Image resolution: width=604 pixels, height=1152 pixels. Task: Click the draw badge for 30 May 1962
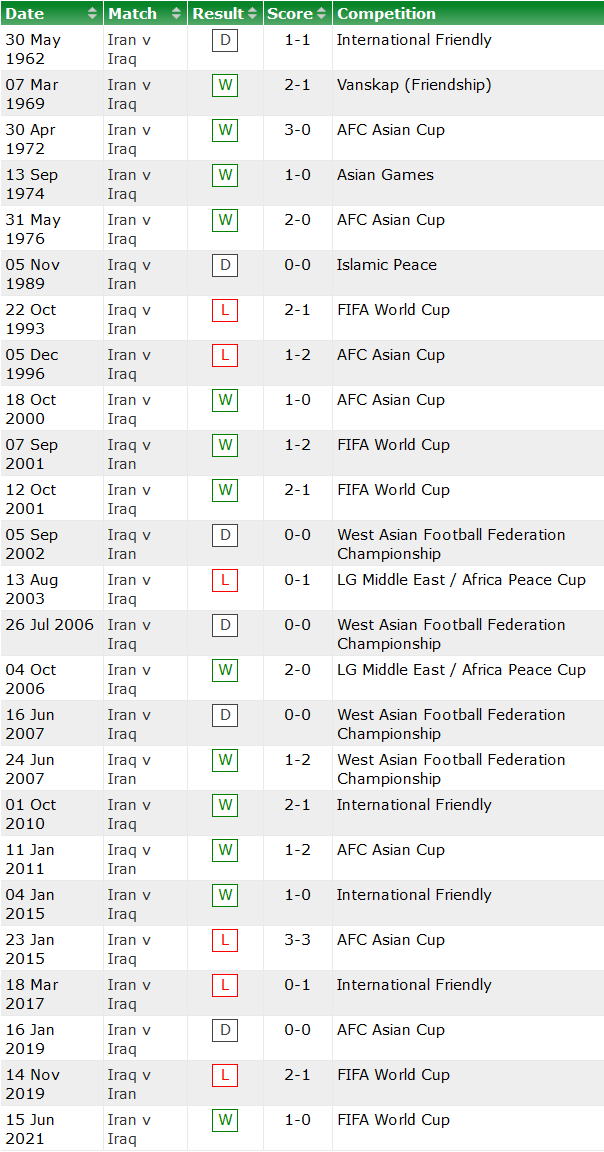click(225, 41)
